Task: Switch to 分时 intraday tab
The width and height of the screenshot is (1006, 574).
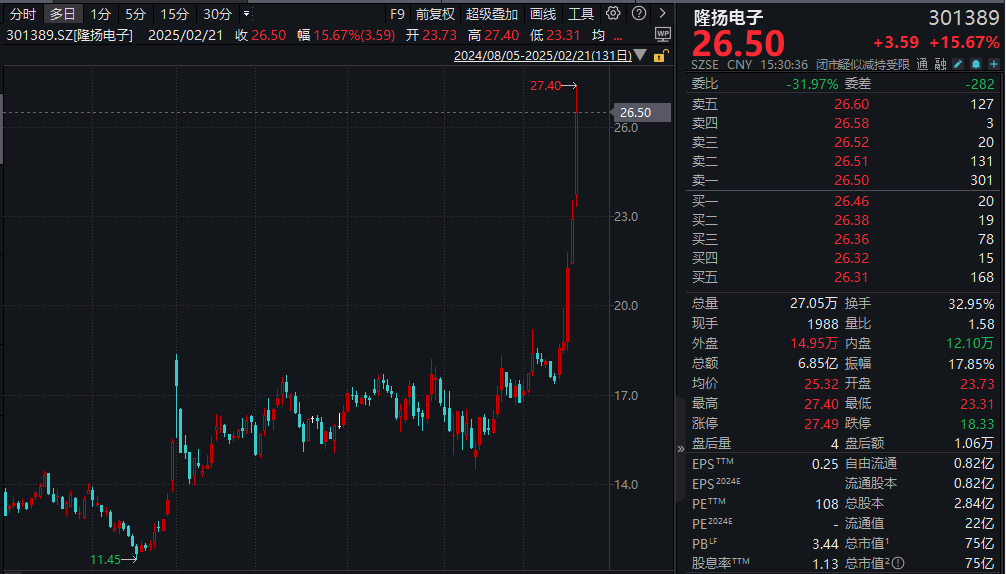Action: coord(23,13)
